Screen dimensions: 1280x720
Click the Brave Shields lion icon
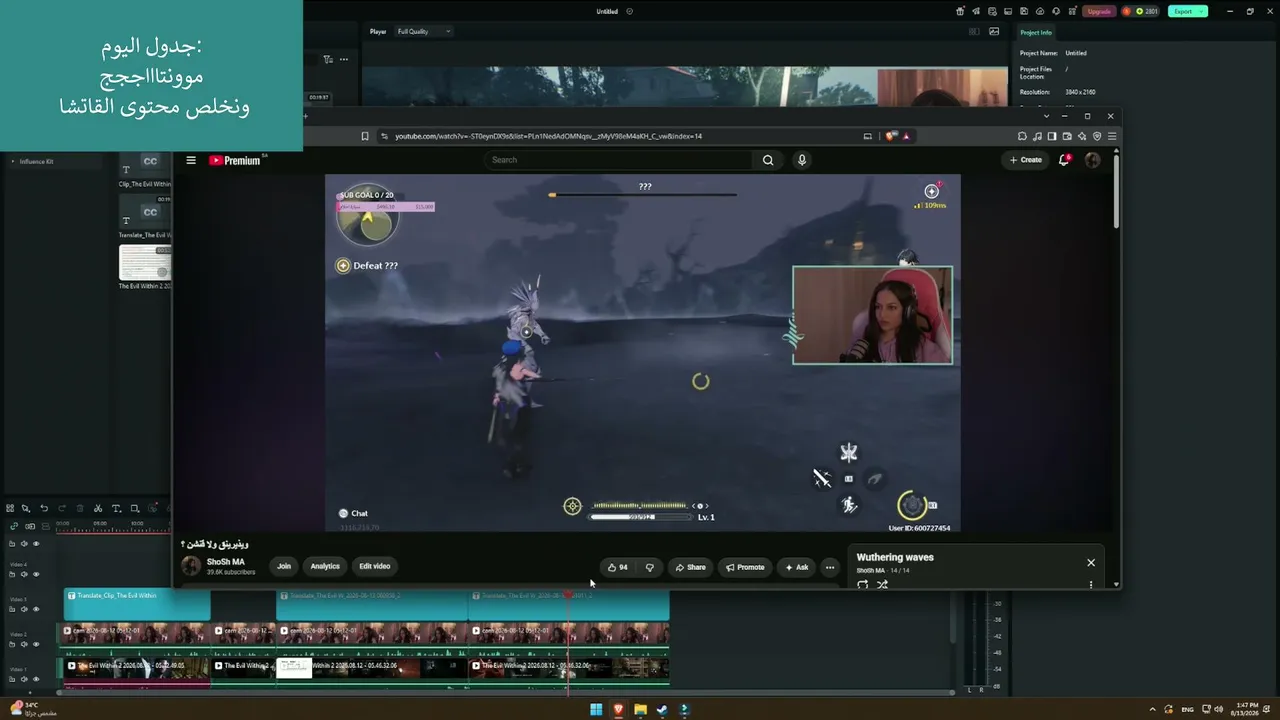tap(891, 136)
